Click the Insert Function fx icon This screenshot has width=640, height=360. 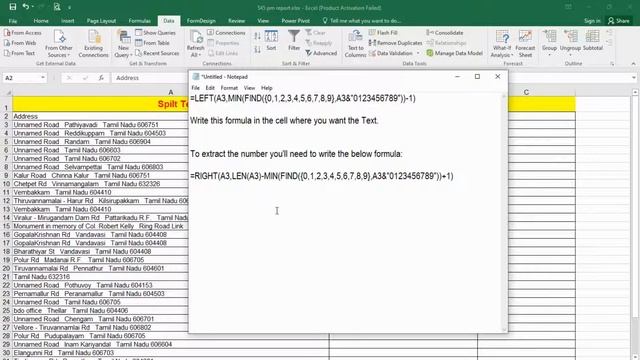[101, 78]
